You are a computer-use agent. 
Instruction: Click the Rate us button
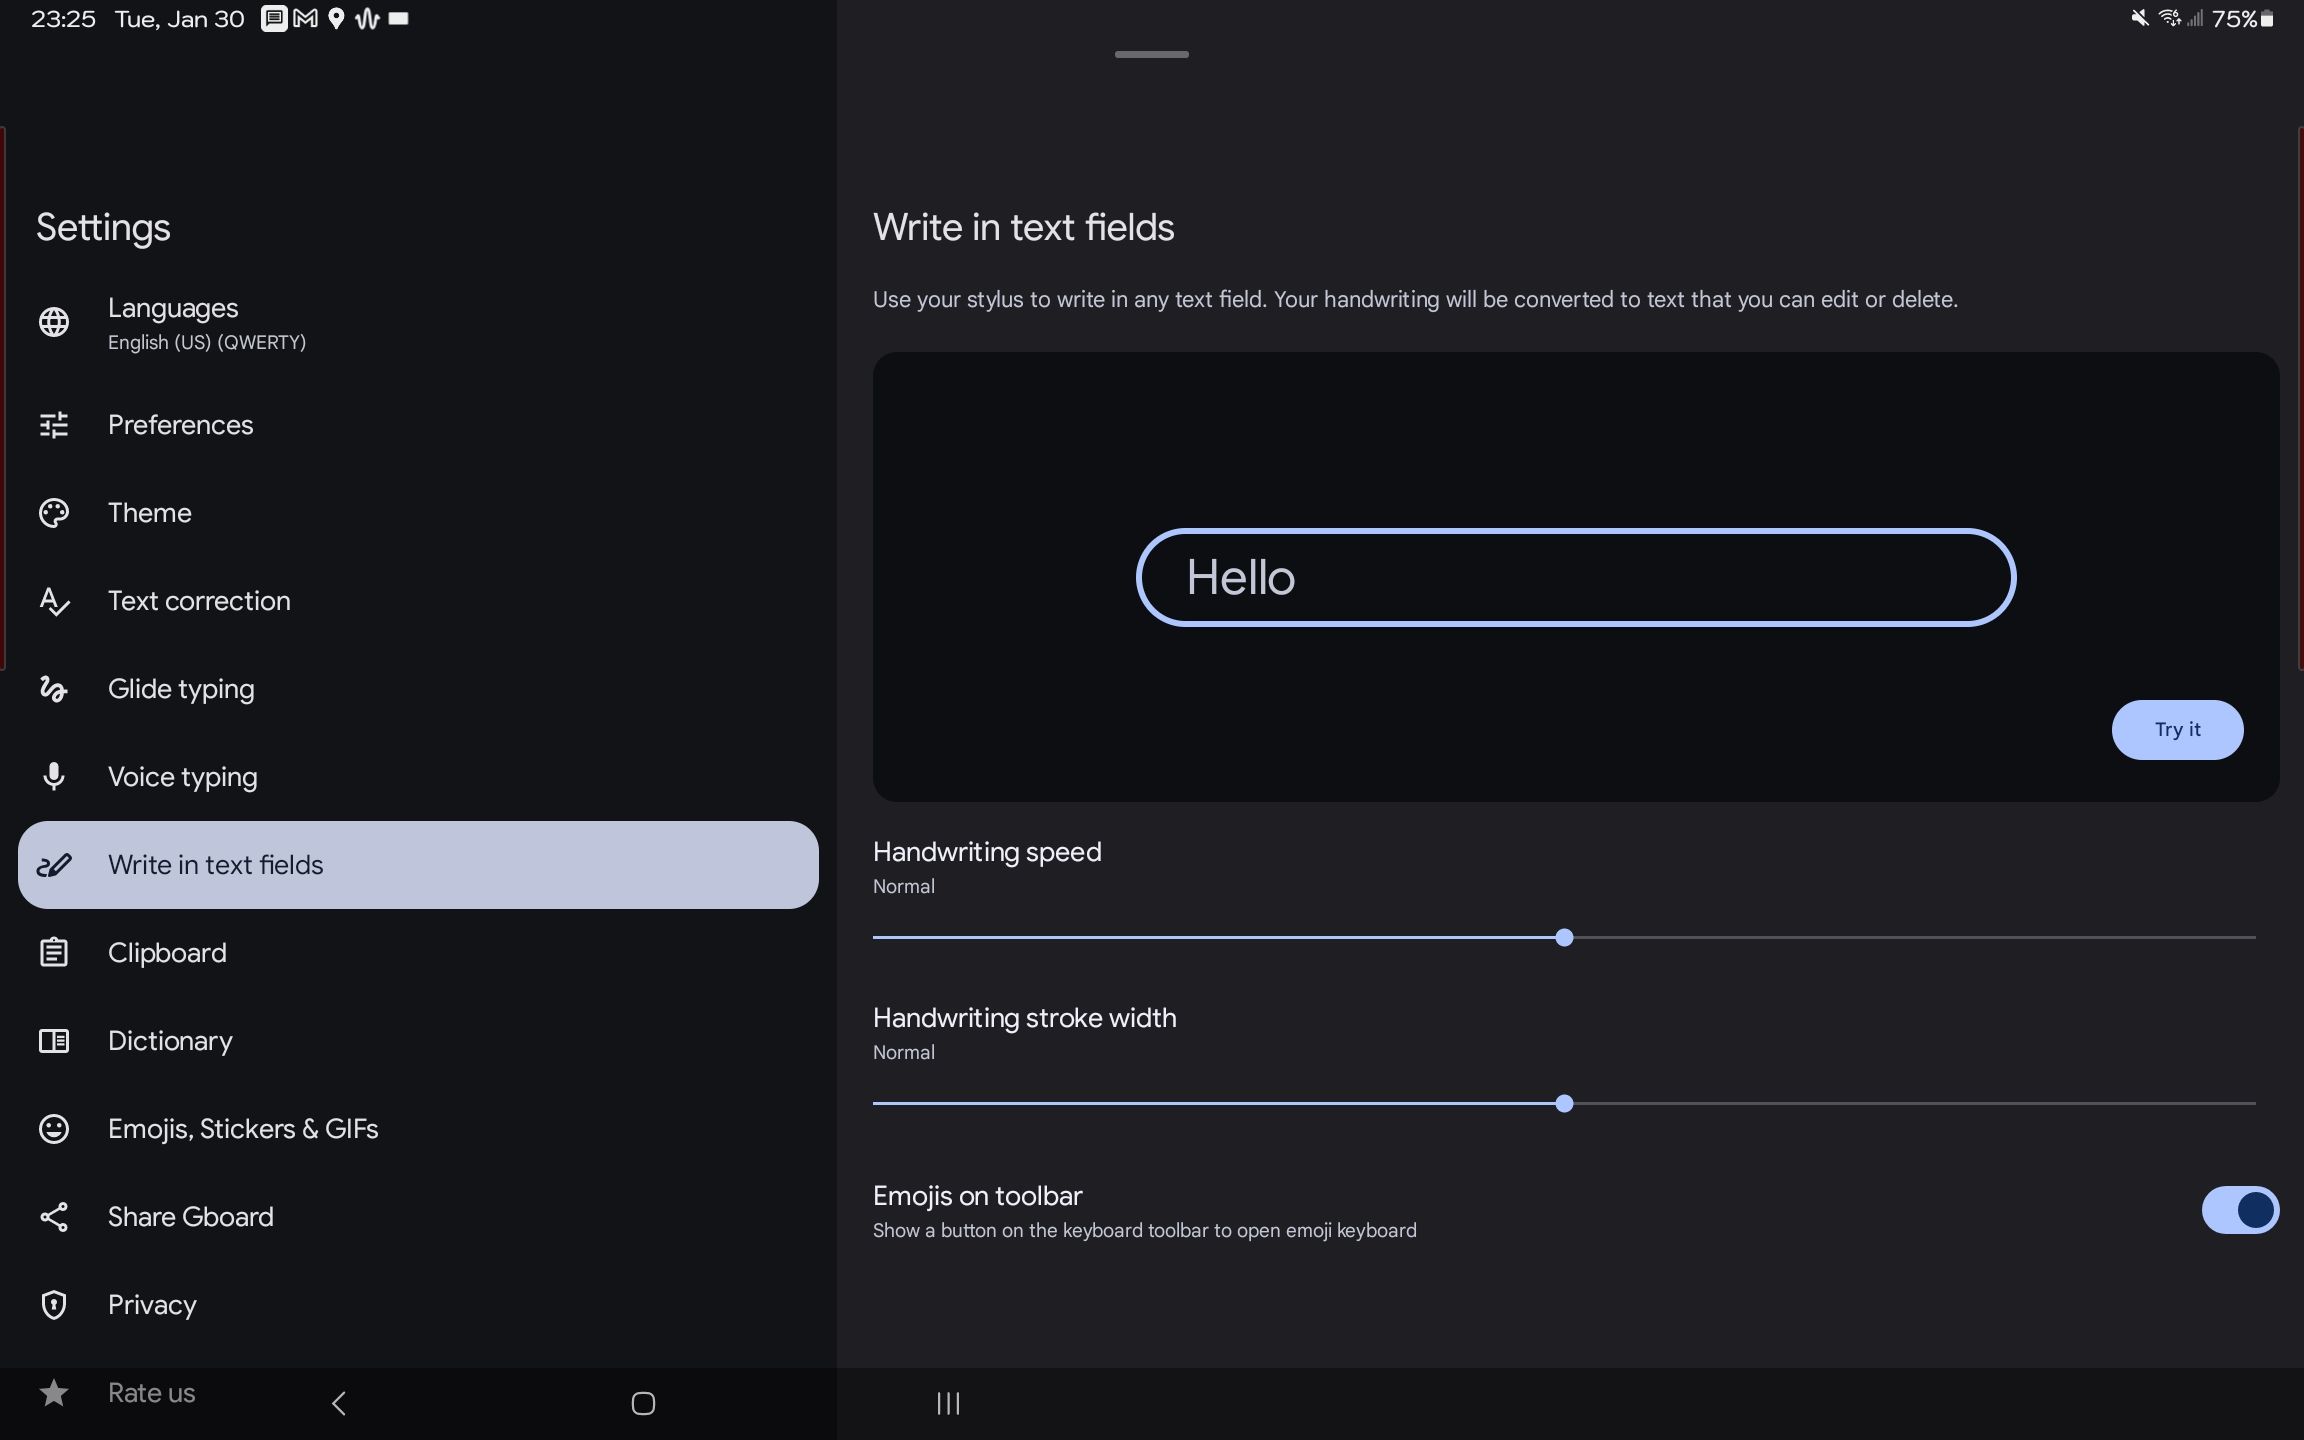pyautogui.click(x=151, y=1392)
